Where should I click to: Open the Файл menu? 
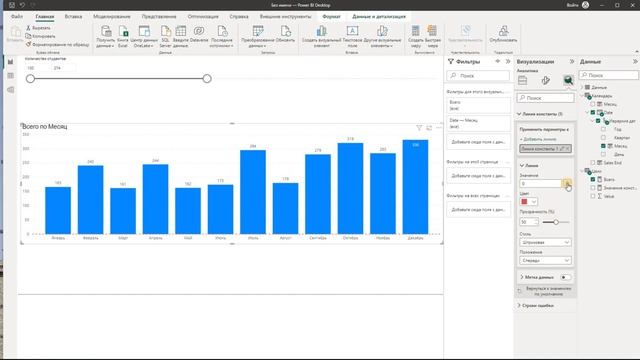pyautogui.click(x=17, y=16)
